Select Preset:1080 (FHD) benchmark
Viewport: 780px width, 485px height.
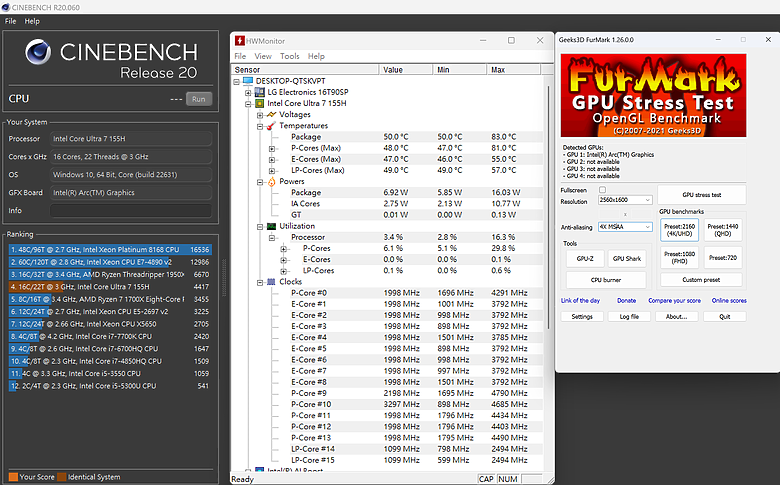tap(679, 258)
